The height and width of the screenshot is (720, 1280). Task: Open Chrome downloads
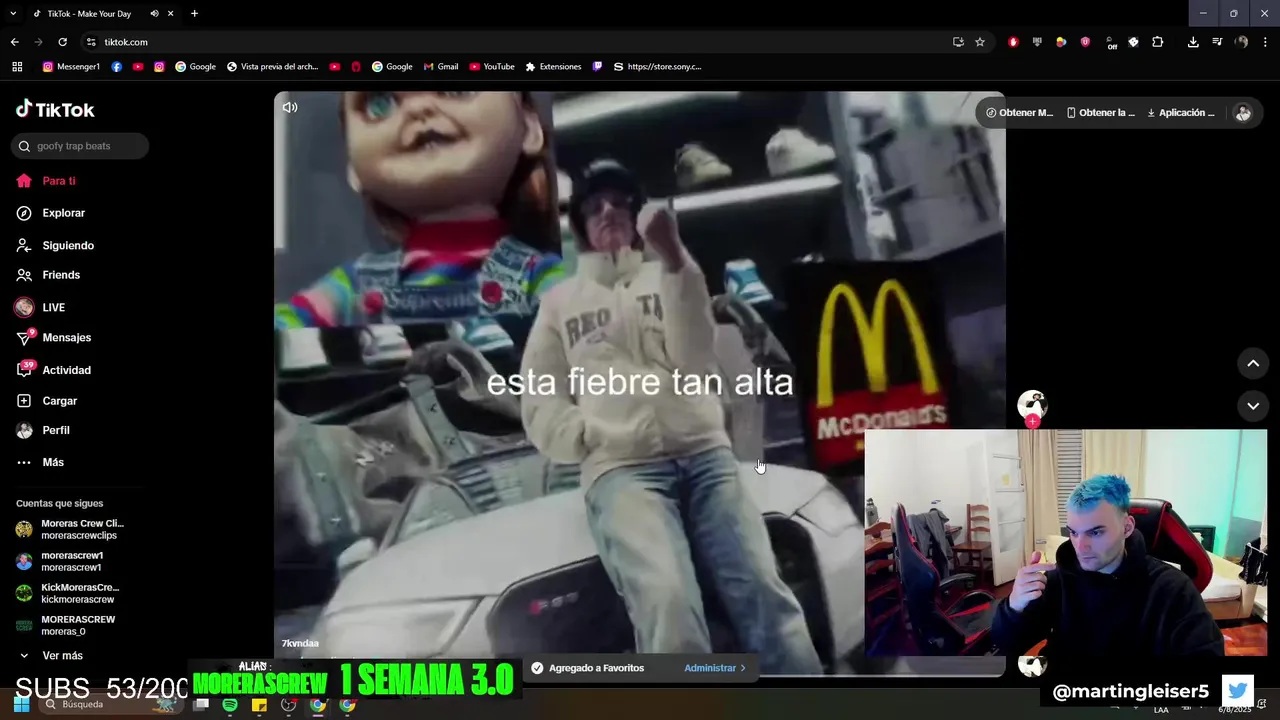click(x=1193, y=42)
